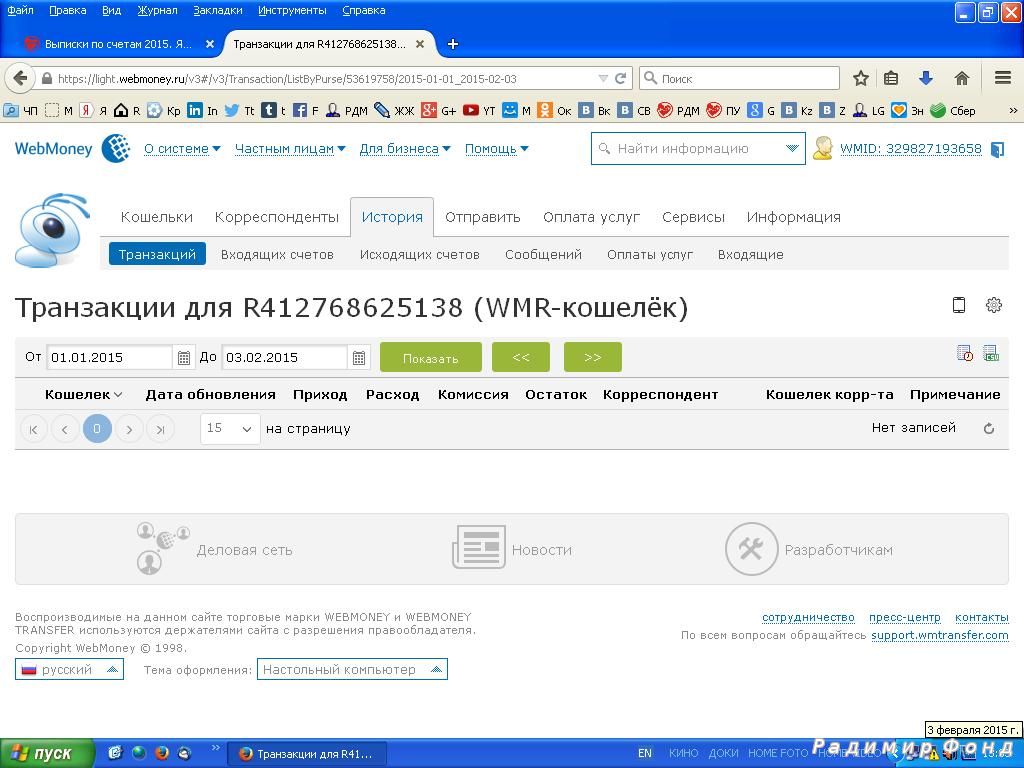This screenshot has height=768, width=1024.
Task: Open the YouTube 'YT' bookmark
Action: 479,110
